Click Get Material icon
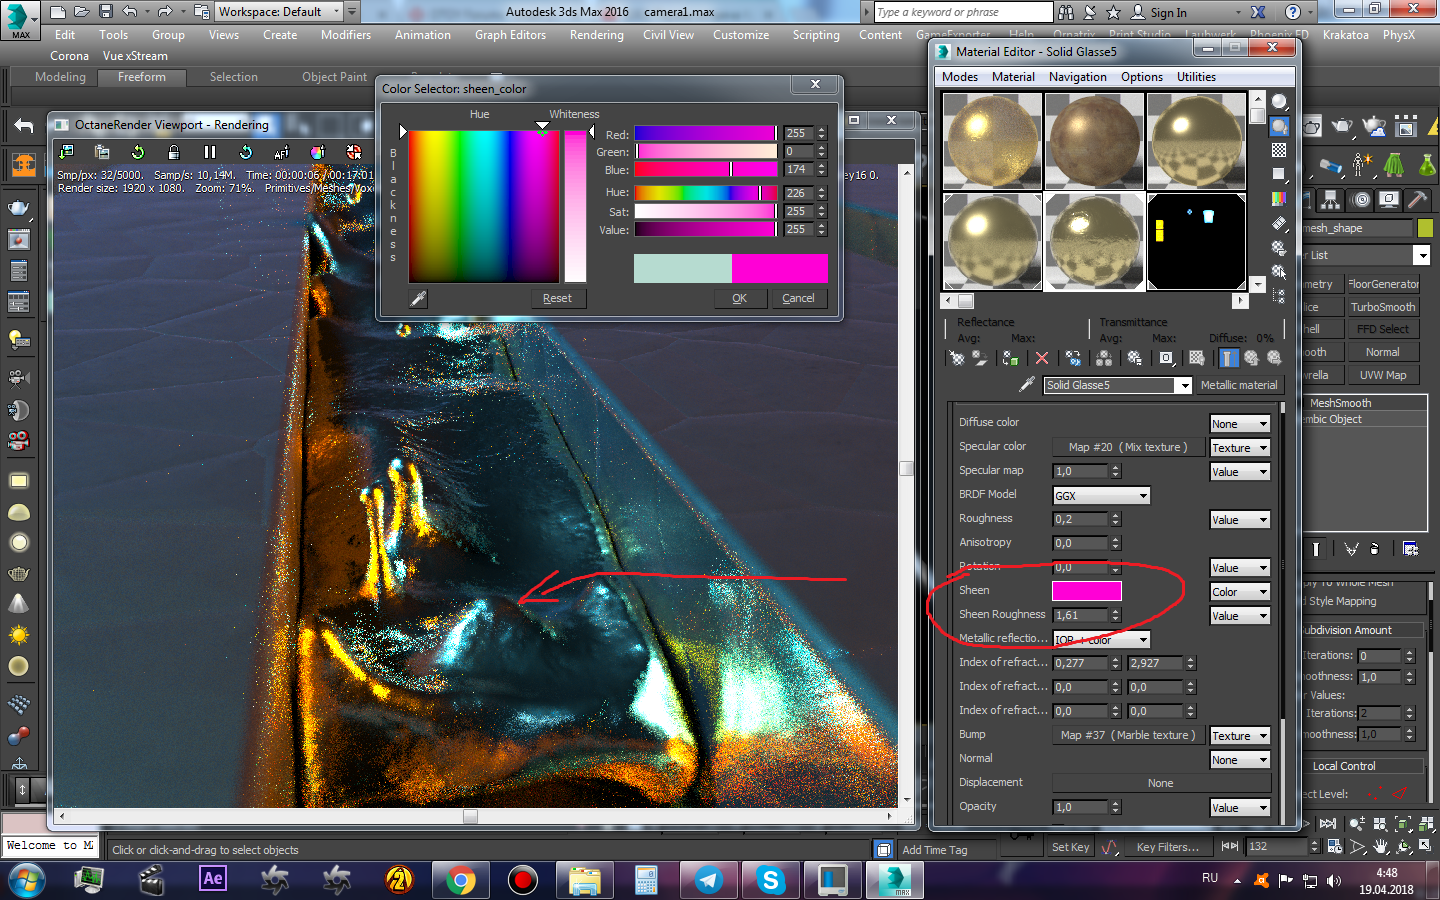Viewport: 1440px width, 900px height. [957, 358]
